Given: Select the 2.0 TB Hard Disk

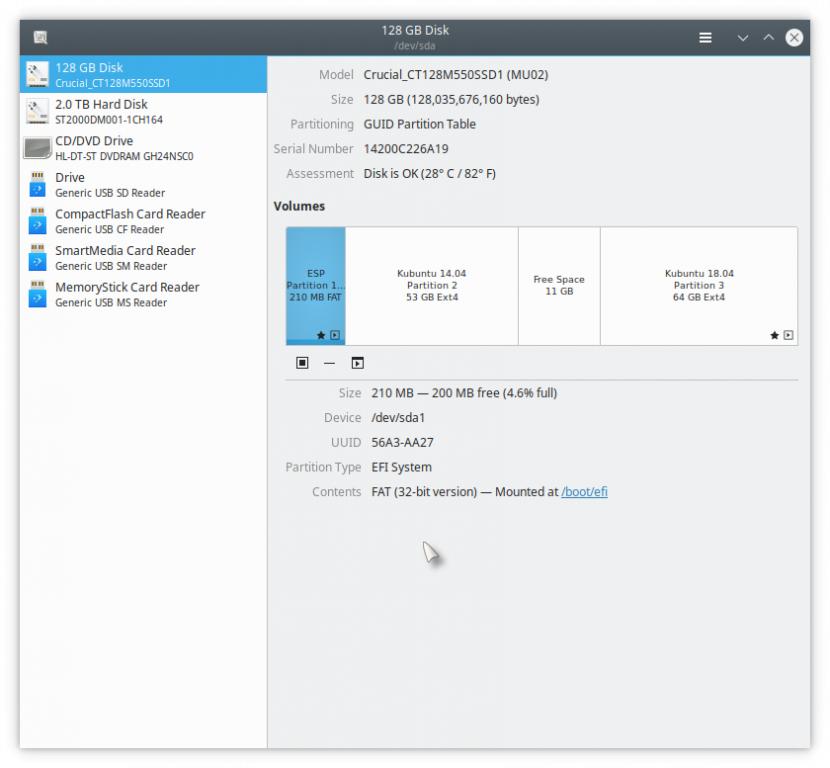Looking at the screenshot, I should [143, 111].
